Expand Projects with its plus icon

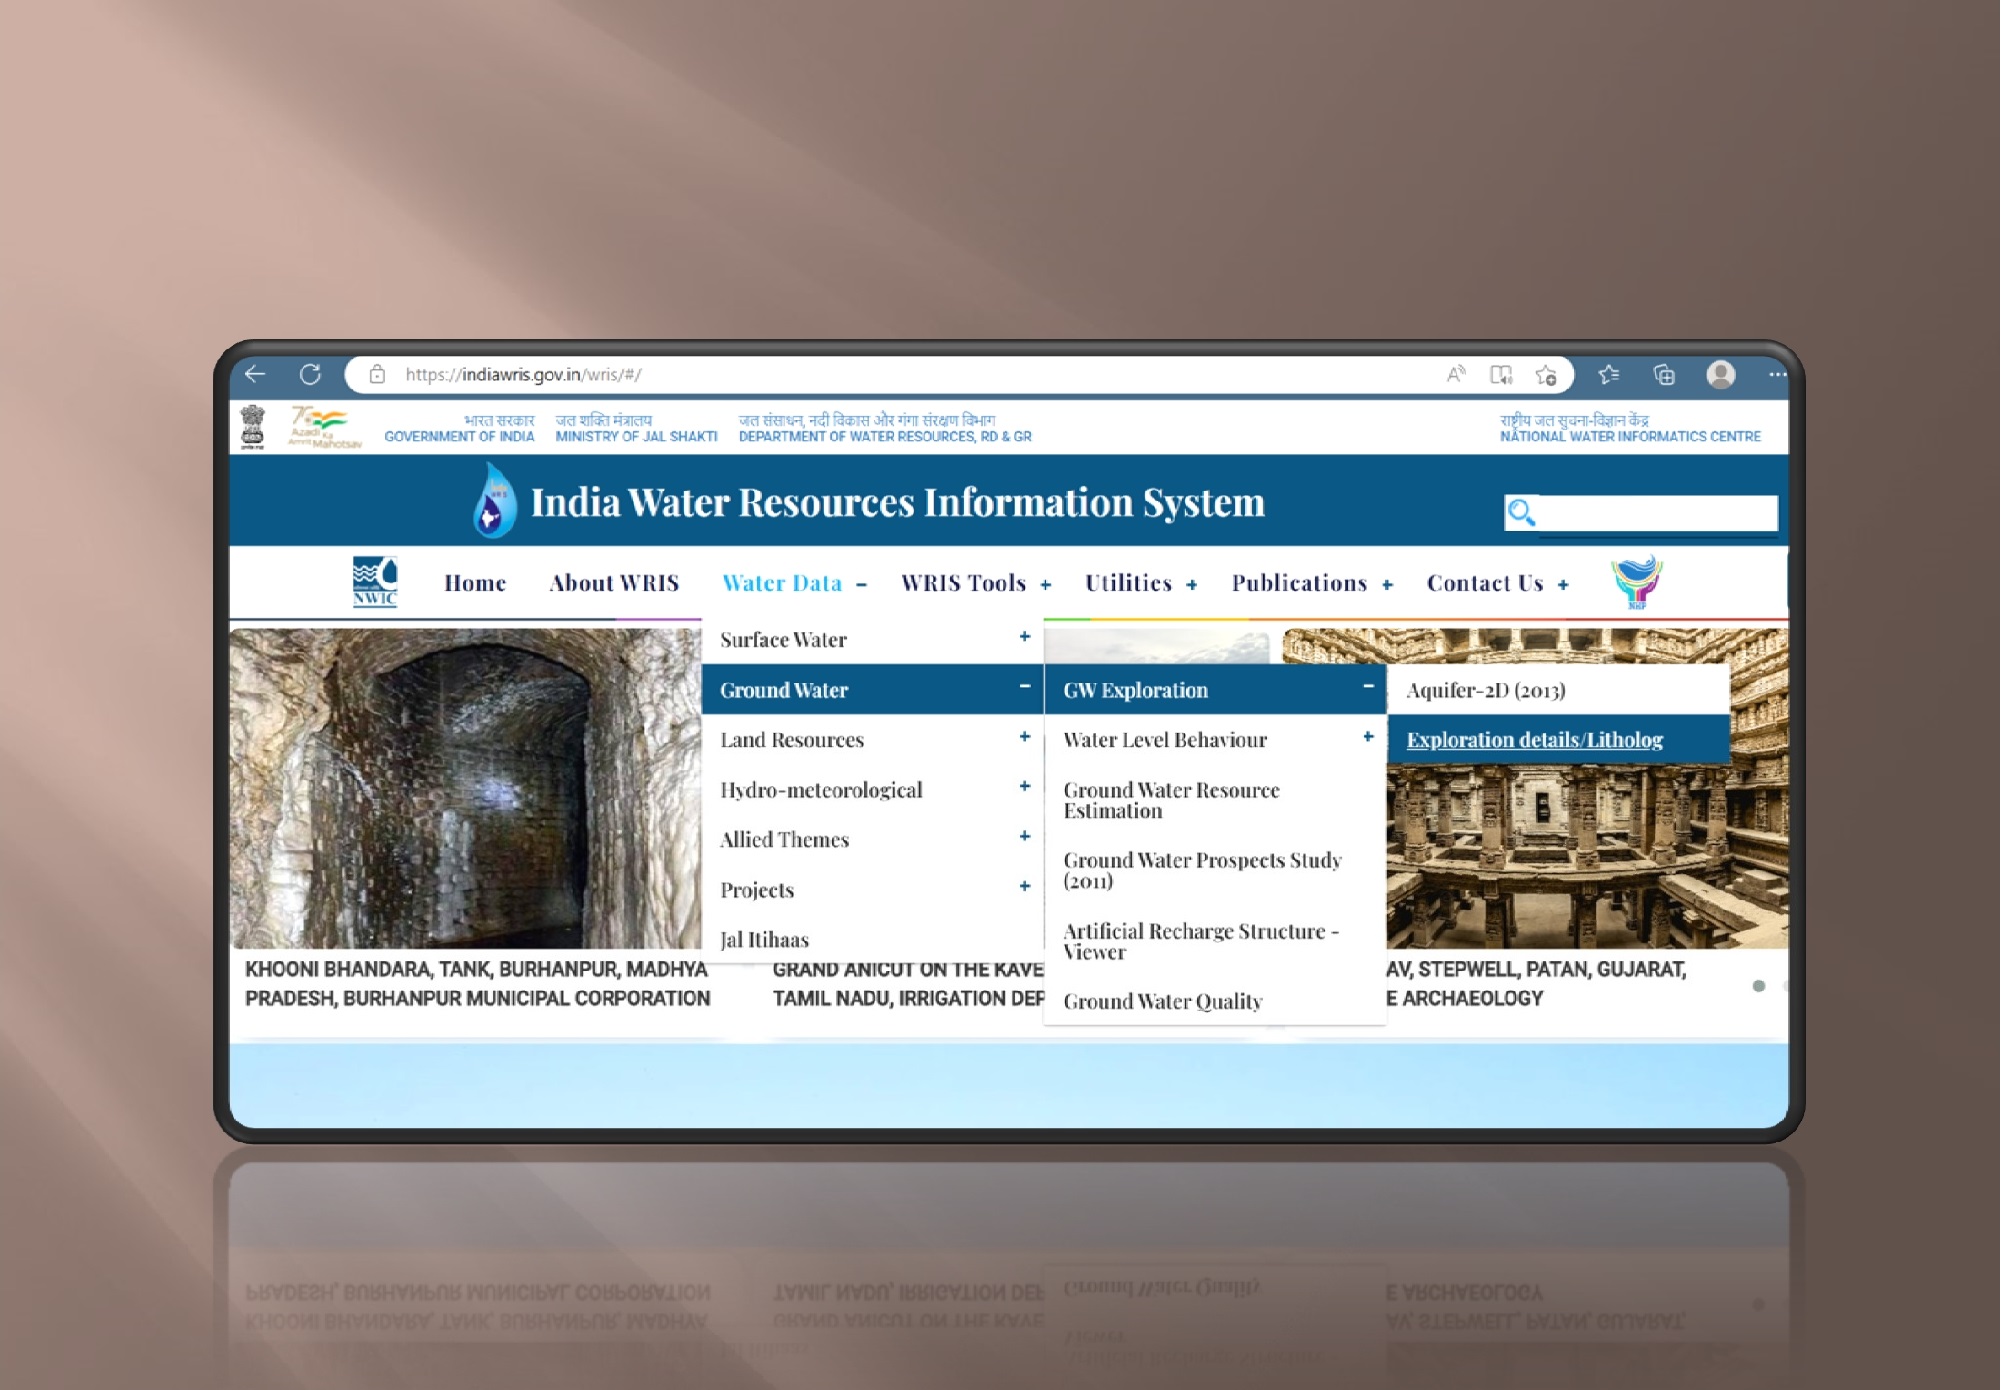coord(1025,887)
